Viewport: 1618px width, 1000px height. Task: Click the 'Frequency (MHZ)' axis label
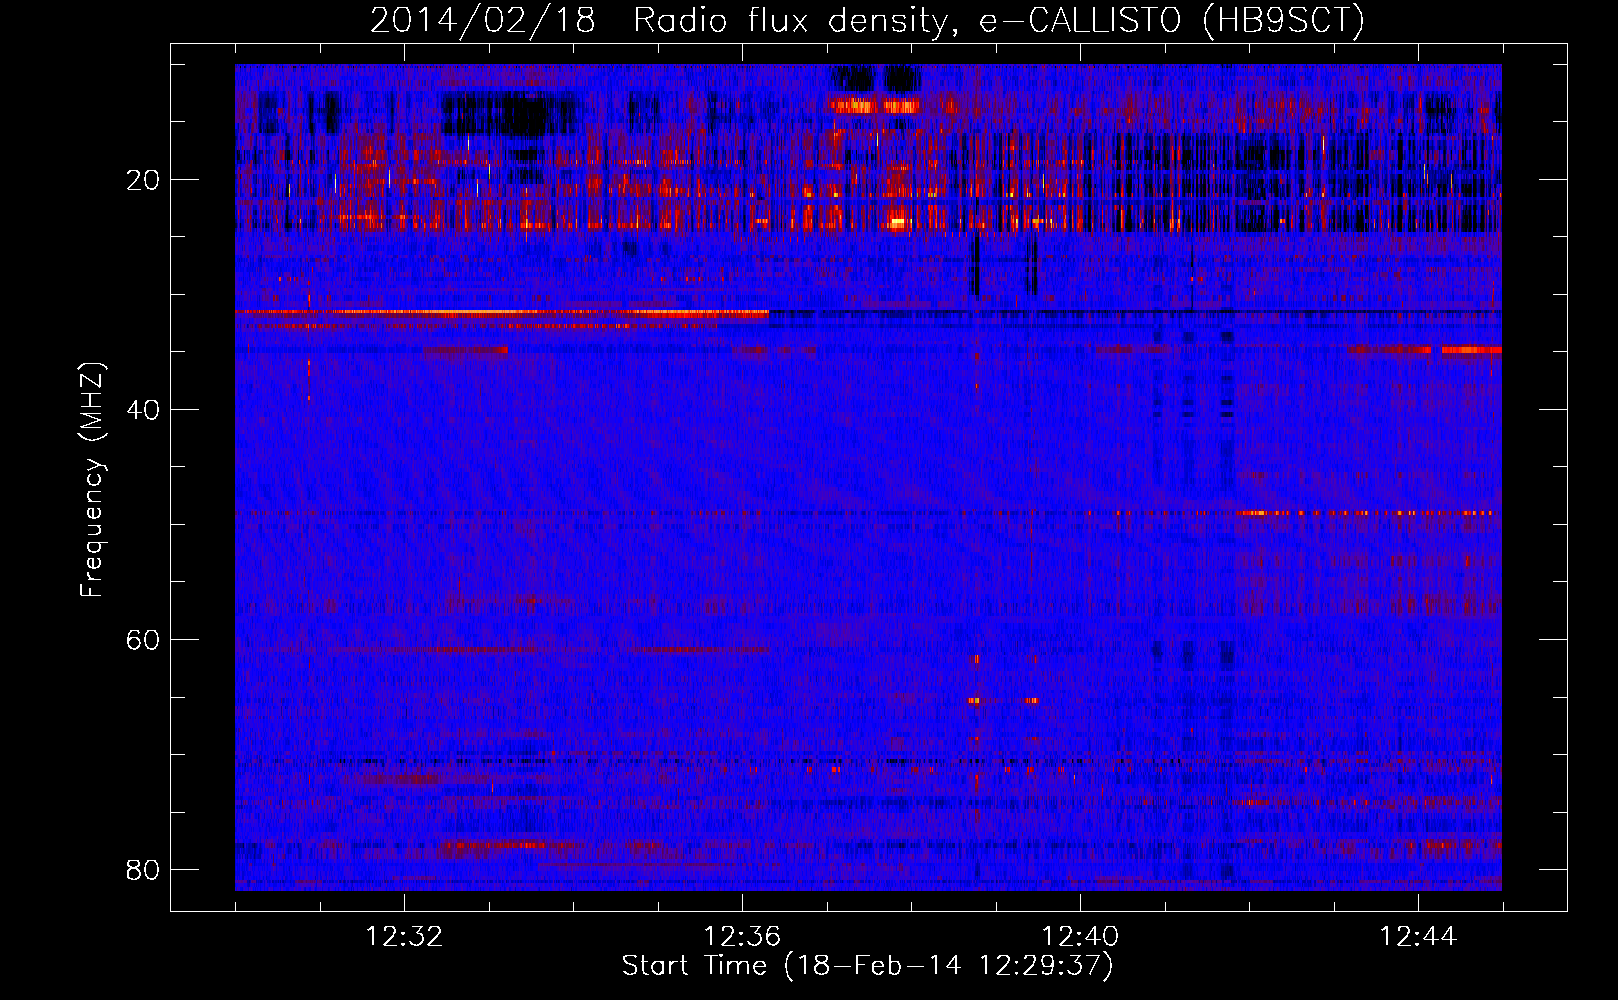tap(92, 479)
